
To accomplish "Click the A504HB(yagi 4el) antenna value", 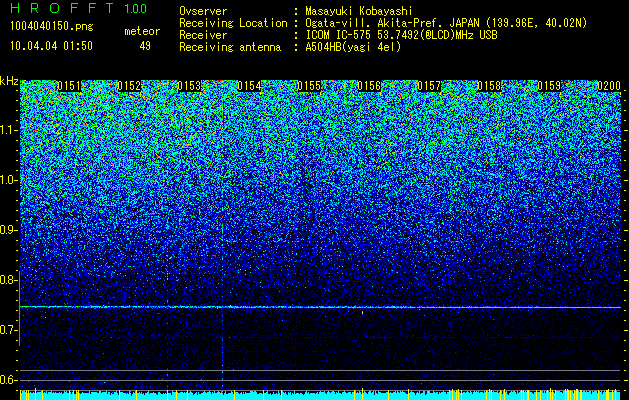I will (353, 47).
